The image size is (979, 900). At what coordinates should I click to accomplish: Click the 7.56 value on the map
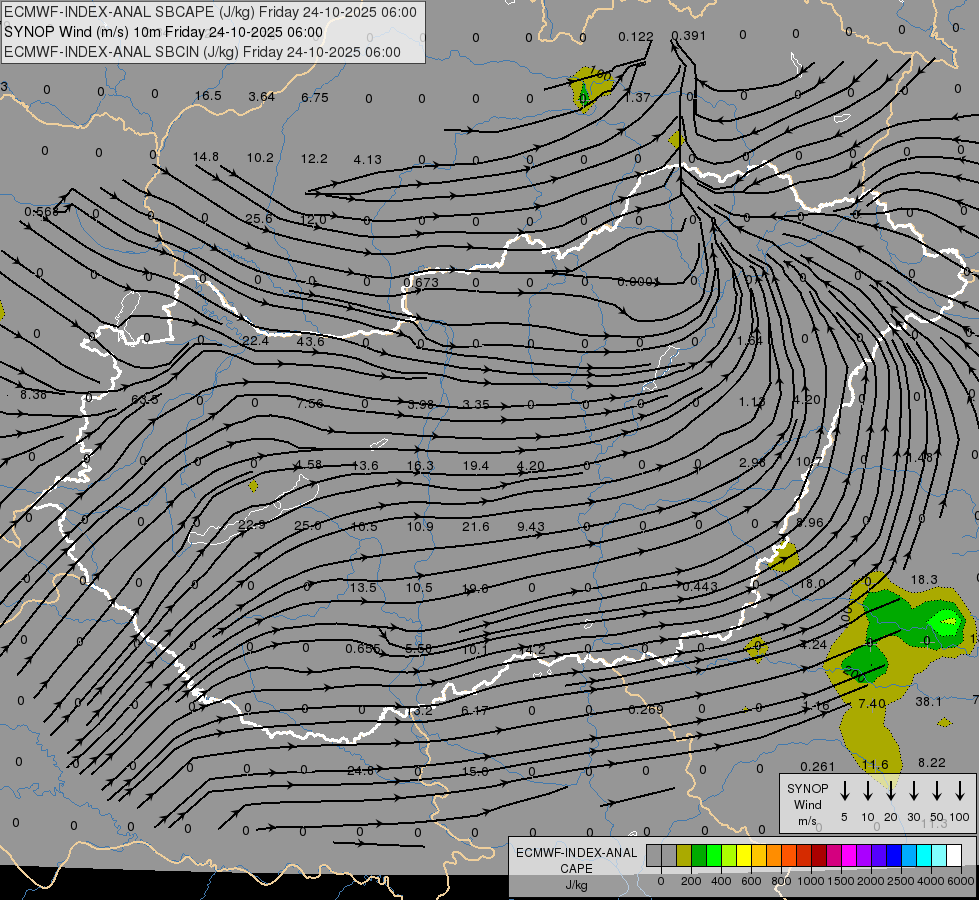point(310,403)
